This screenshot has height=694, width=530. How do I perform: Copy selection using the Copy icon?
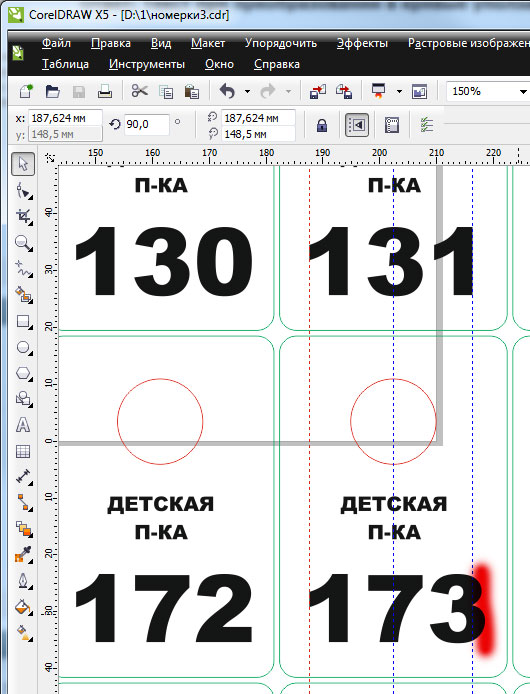click(x=166, y=92)
